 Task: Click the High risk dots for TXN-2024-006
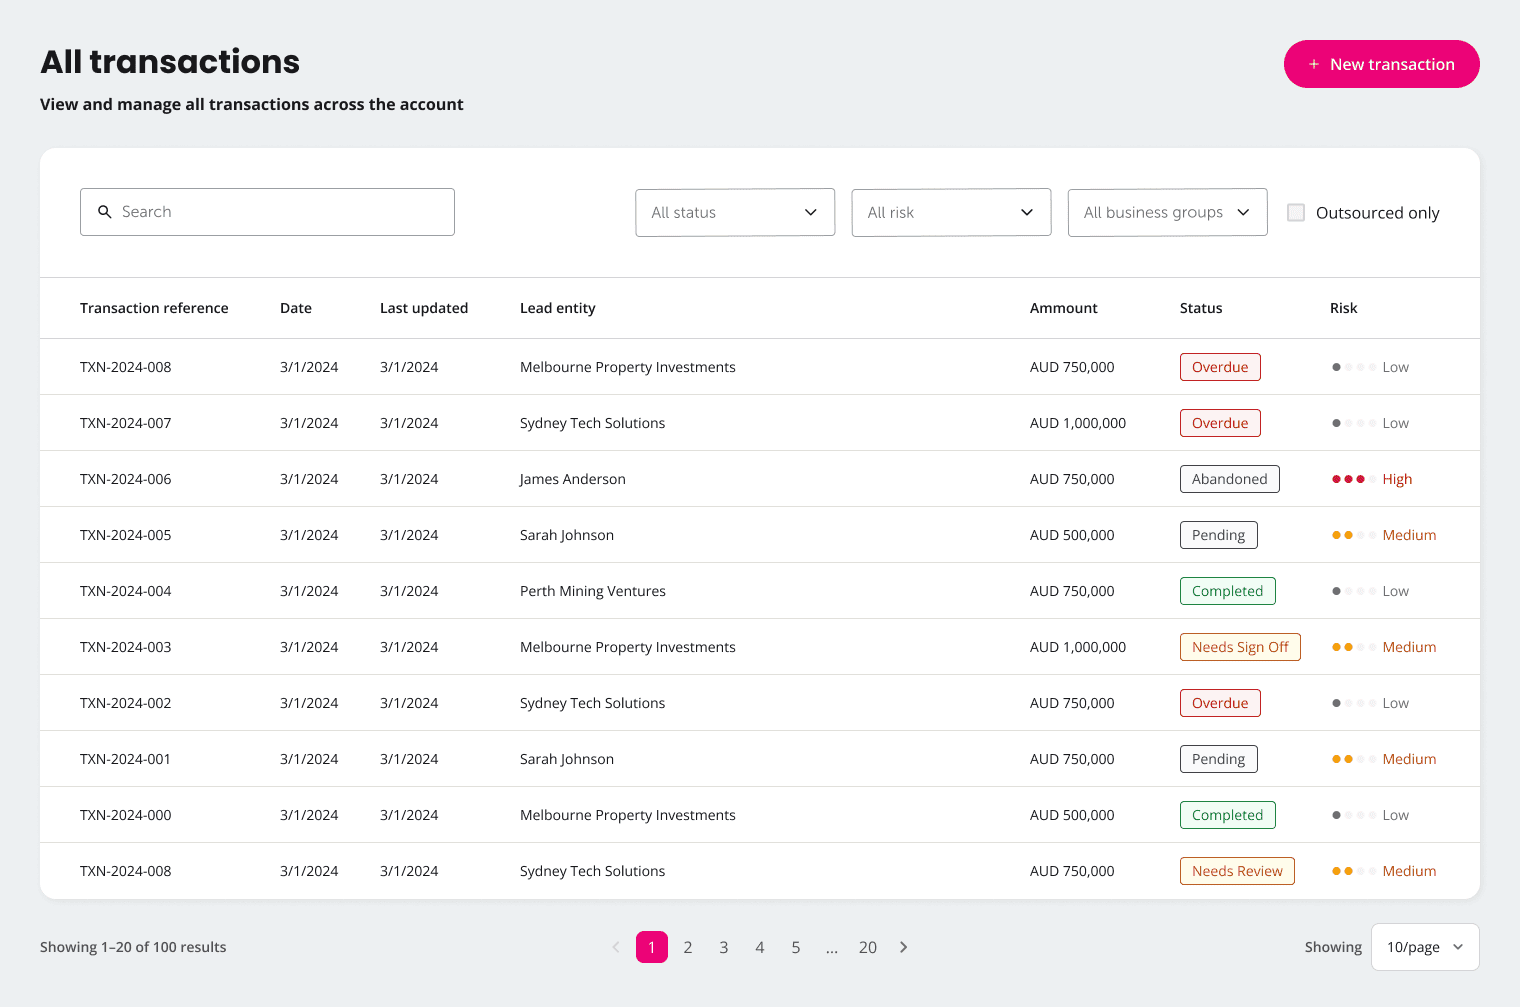1348,479
